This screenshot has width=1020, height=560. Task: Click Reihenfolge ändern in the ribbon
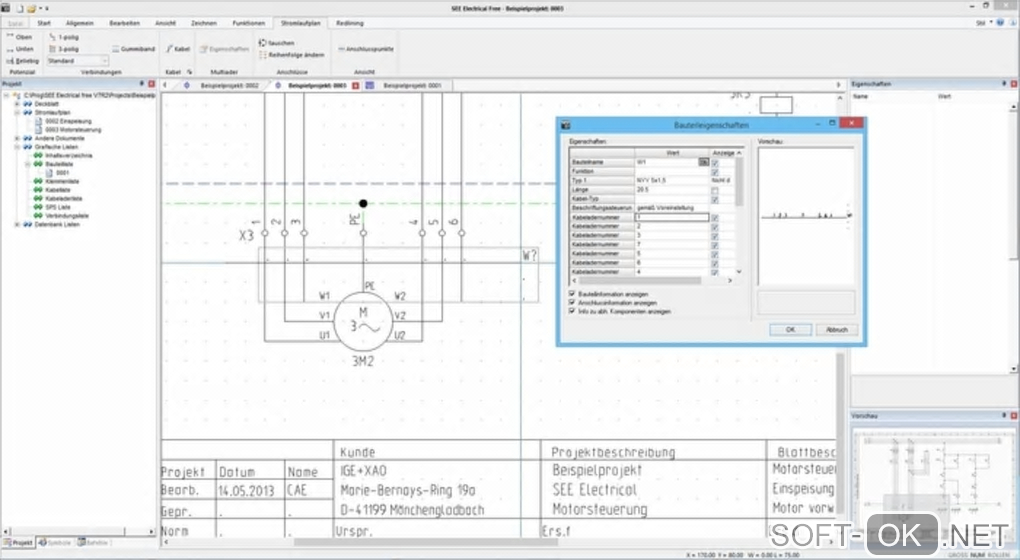[x=291, y=55]
